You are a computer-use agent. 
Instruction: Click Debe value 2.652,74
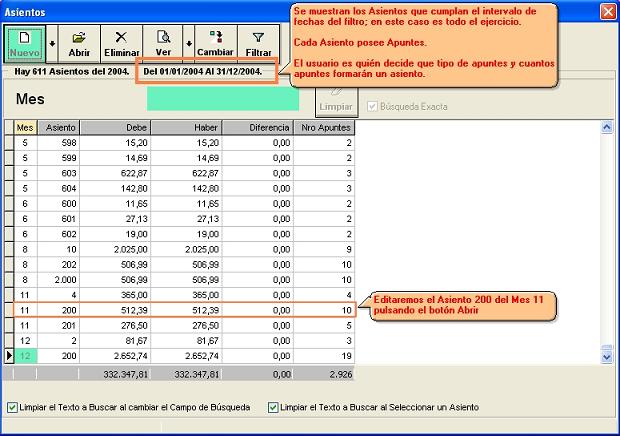115,356
